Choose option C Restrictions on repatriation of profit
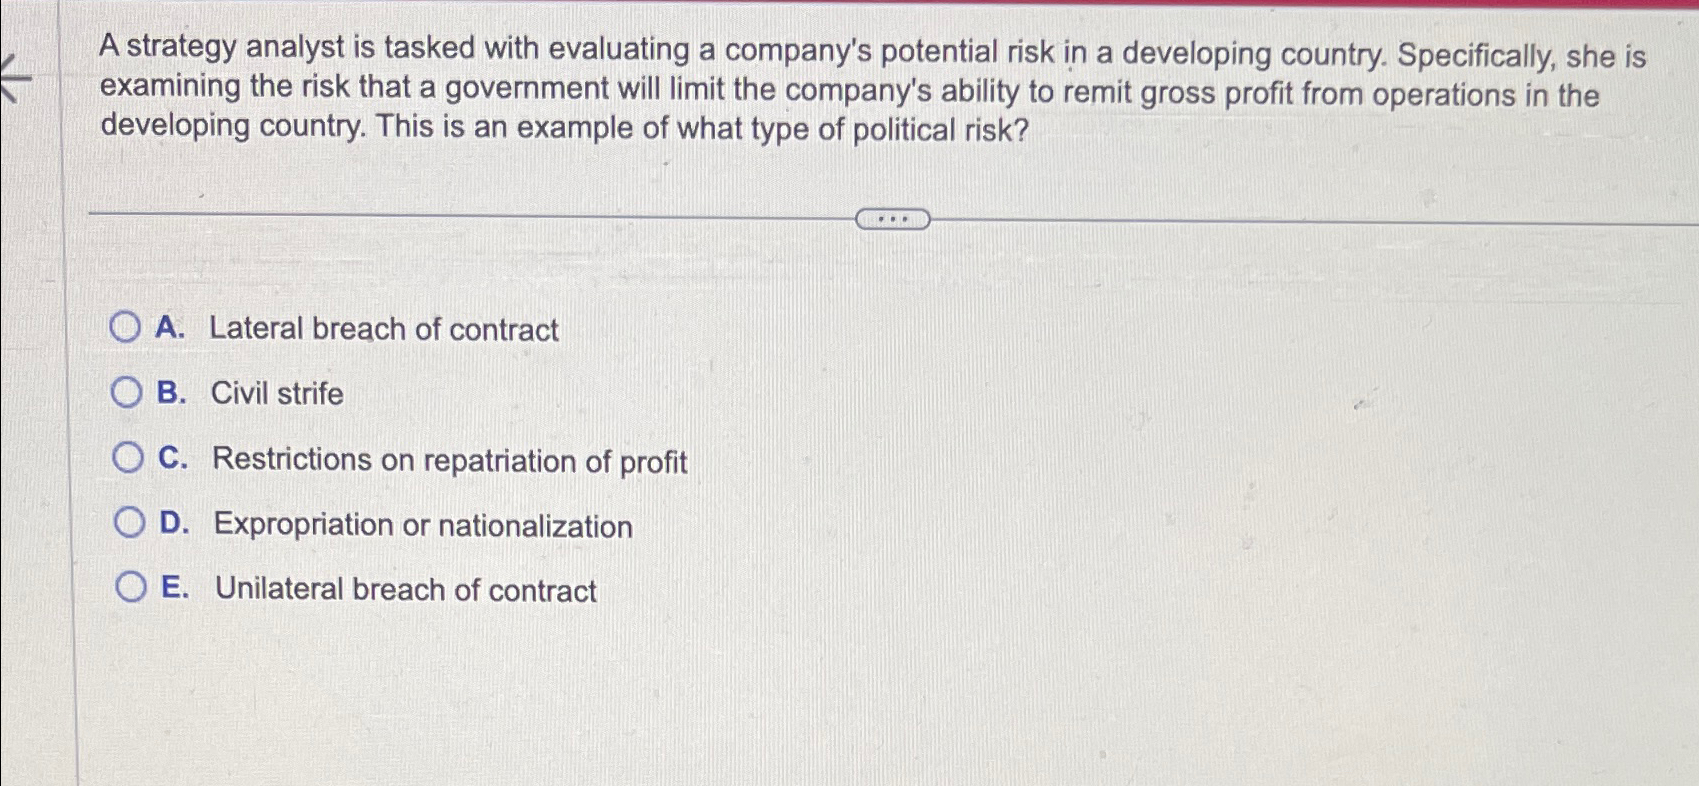The image size is (1699, 786). tap(126, 458)
